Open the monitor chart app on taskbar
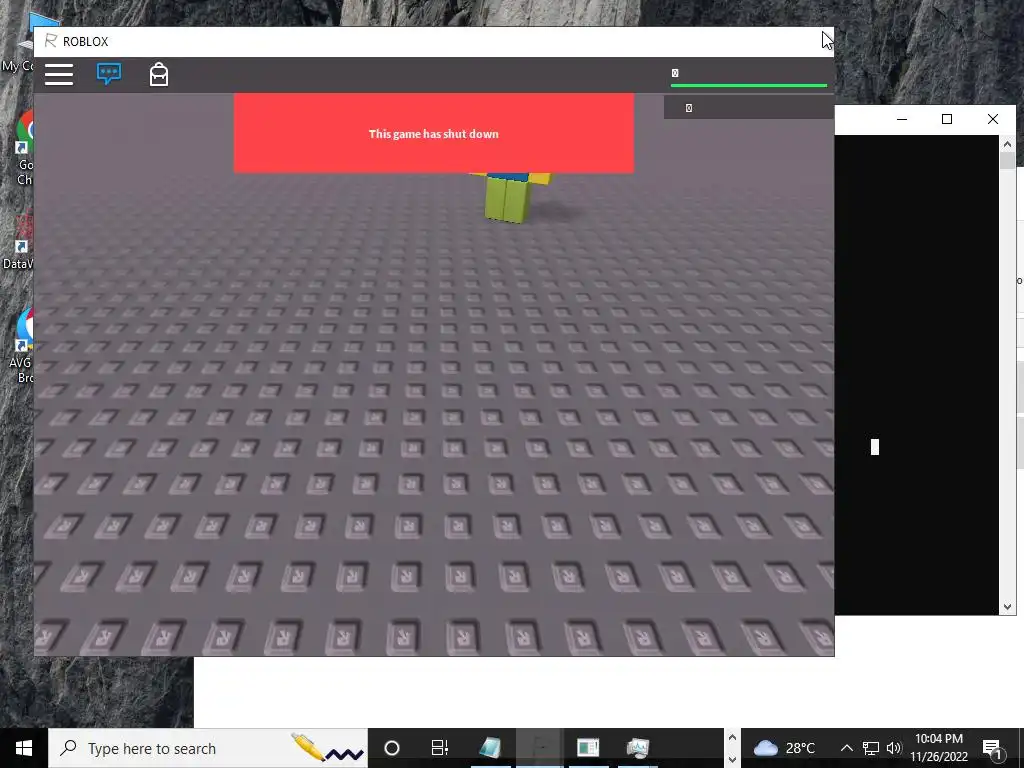Image resolution: width=1024 pixels, height=768 pixels. coord(637,748)
